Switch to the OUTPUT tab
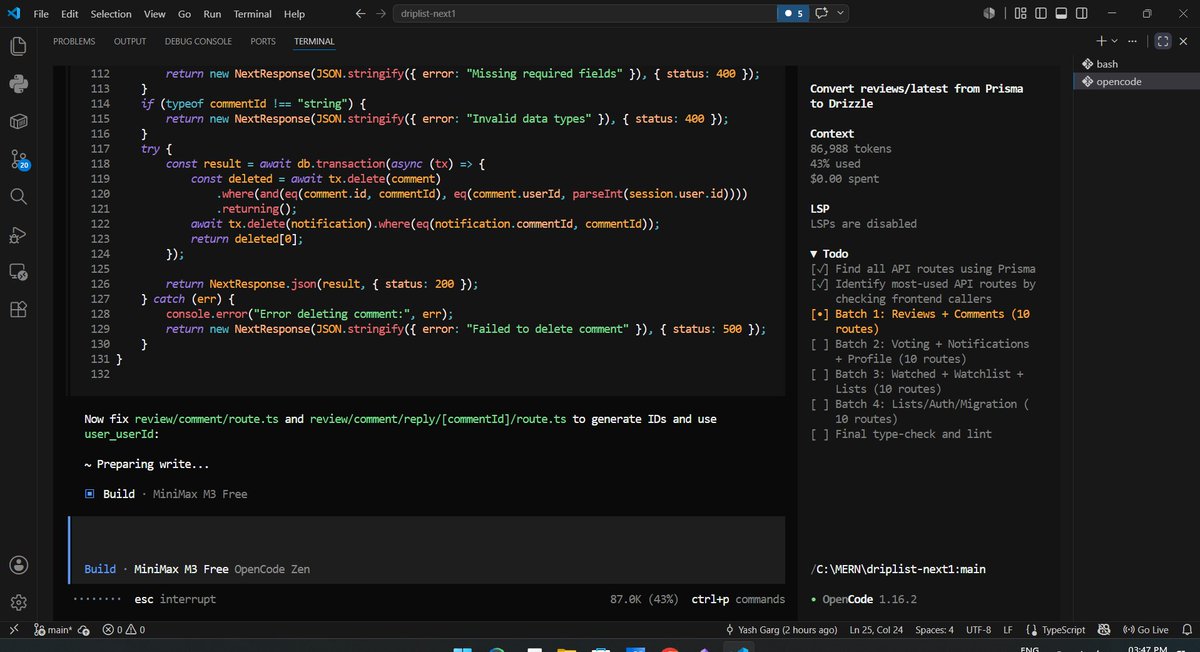This screenshot has width=1200, height=652. tap(130, 41)
